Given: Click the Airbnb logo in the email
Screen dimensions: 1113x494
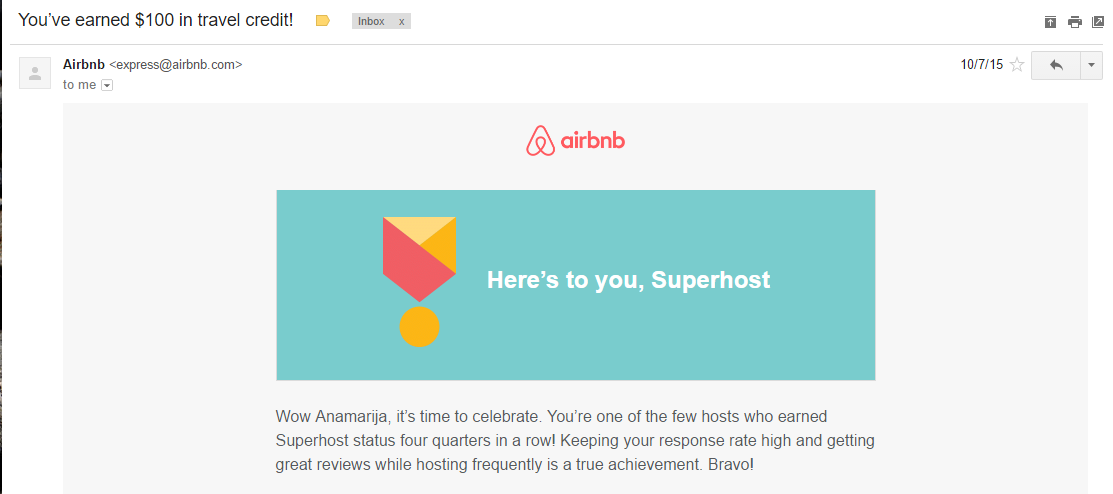Looking at the screenshot, I should pos(575,141).
